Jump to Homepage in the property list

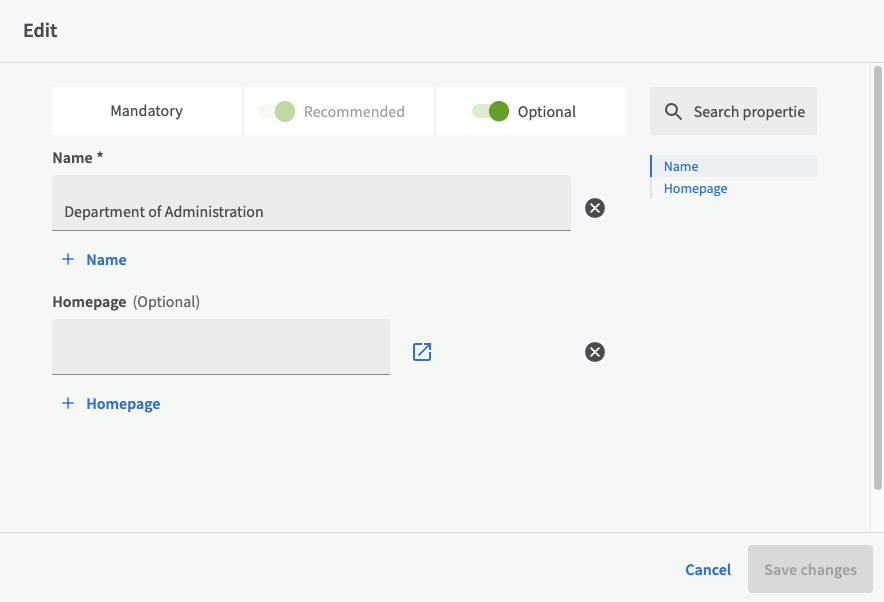(x=695, y=188)
